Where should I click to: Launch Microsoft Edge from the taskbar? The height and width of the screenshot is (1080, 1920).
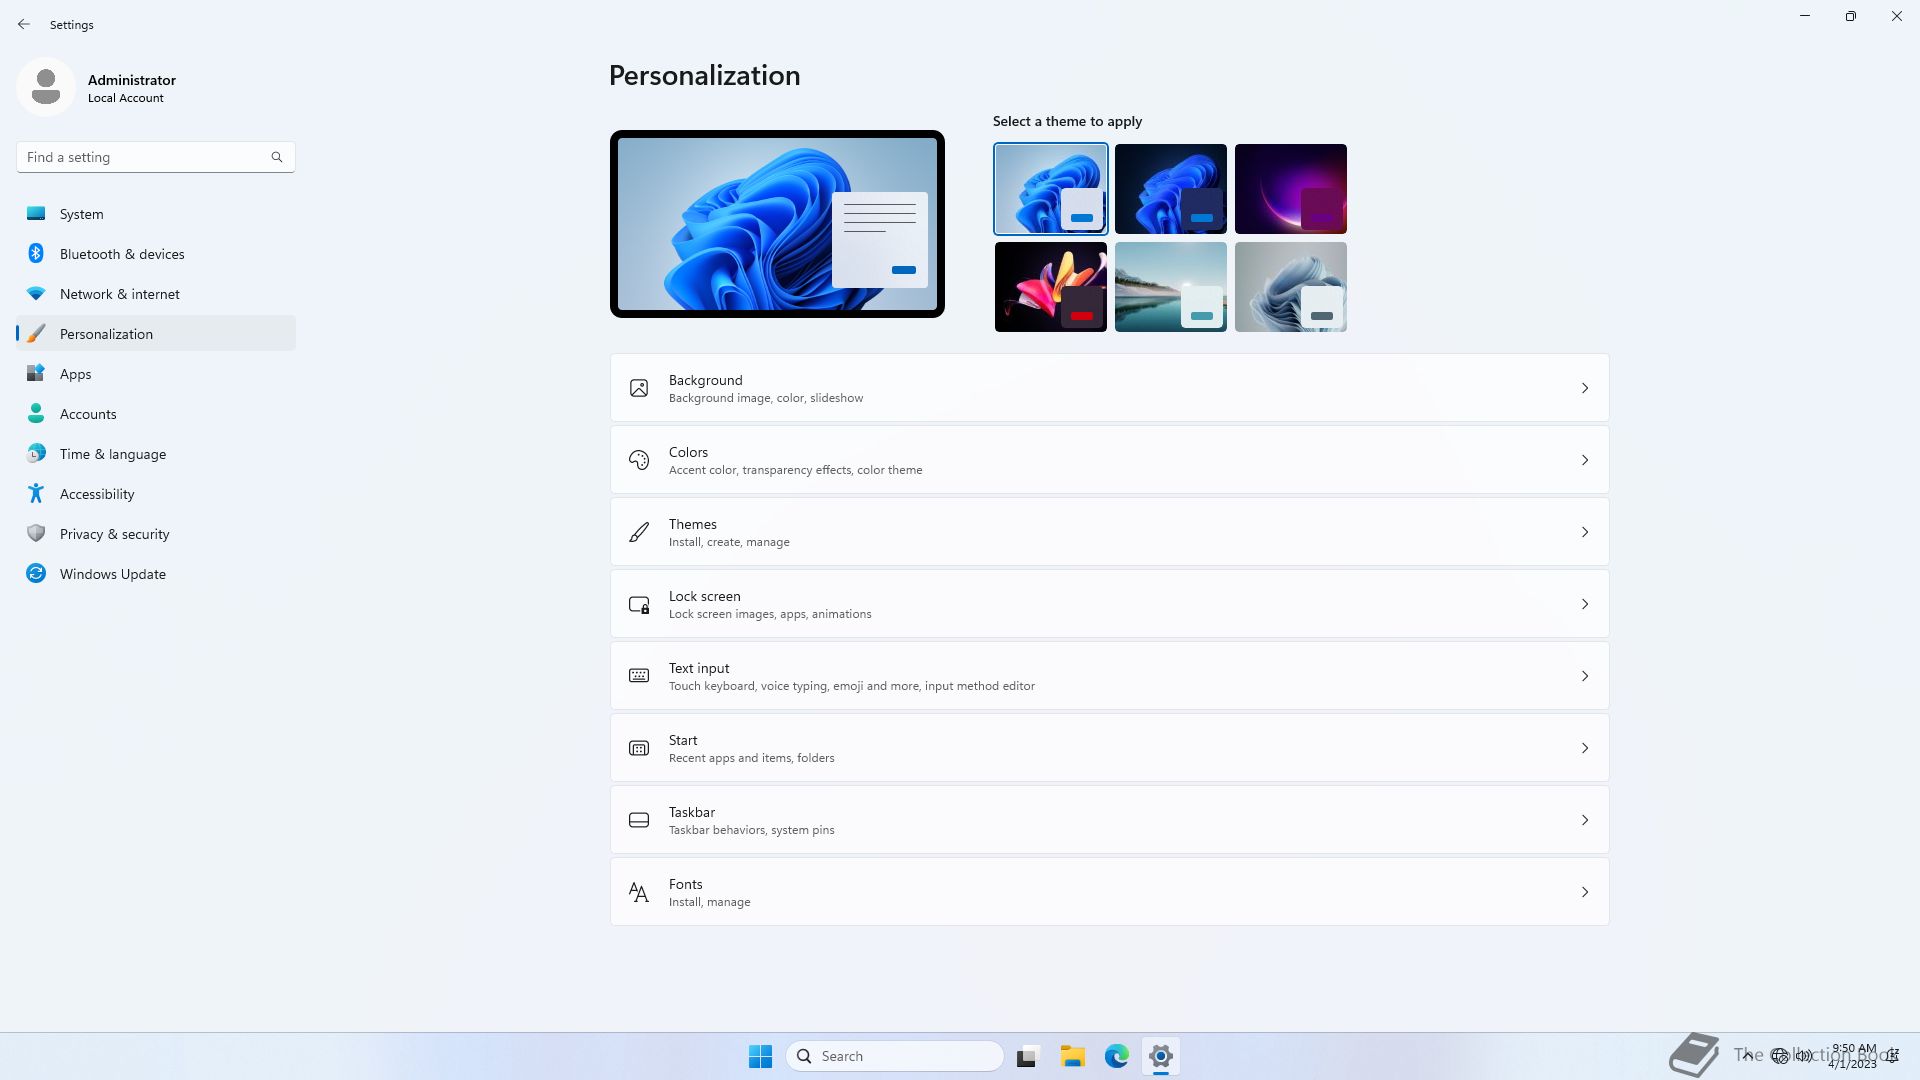tap(1117, 1056)
